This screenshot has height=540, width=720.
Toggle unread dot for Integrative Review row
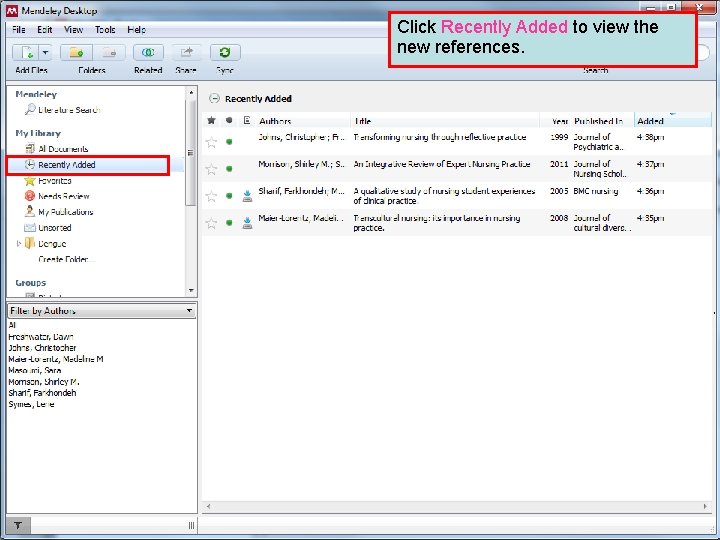(x=229, y=169)
